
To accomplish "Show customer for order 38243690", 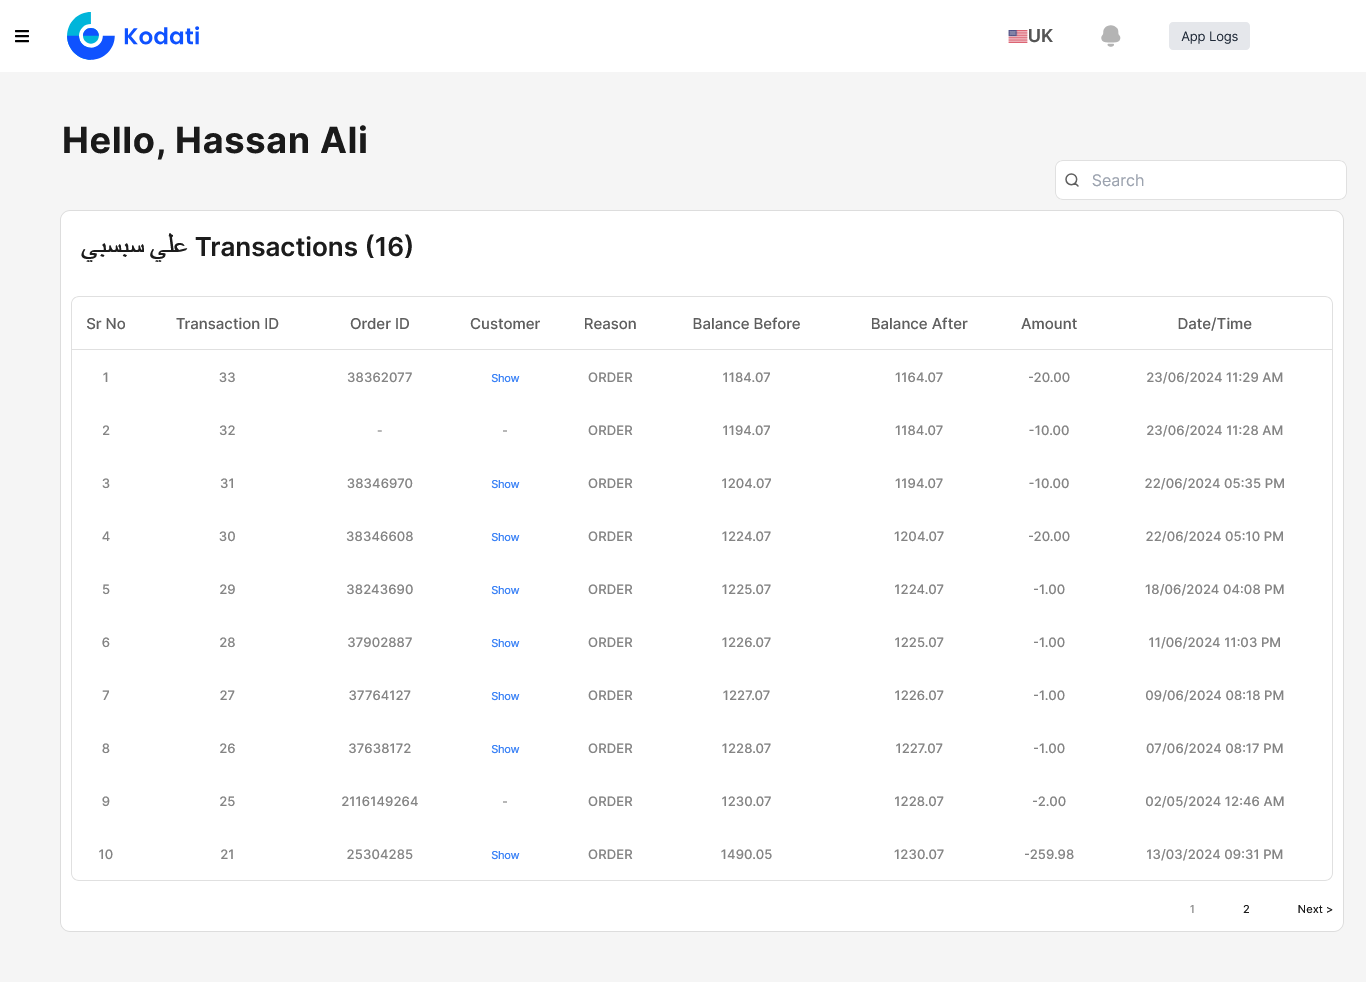I will 505,590.
